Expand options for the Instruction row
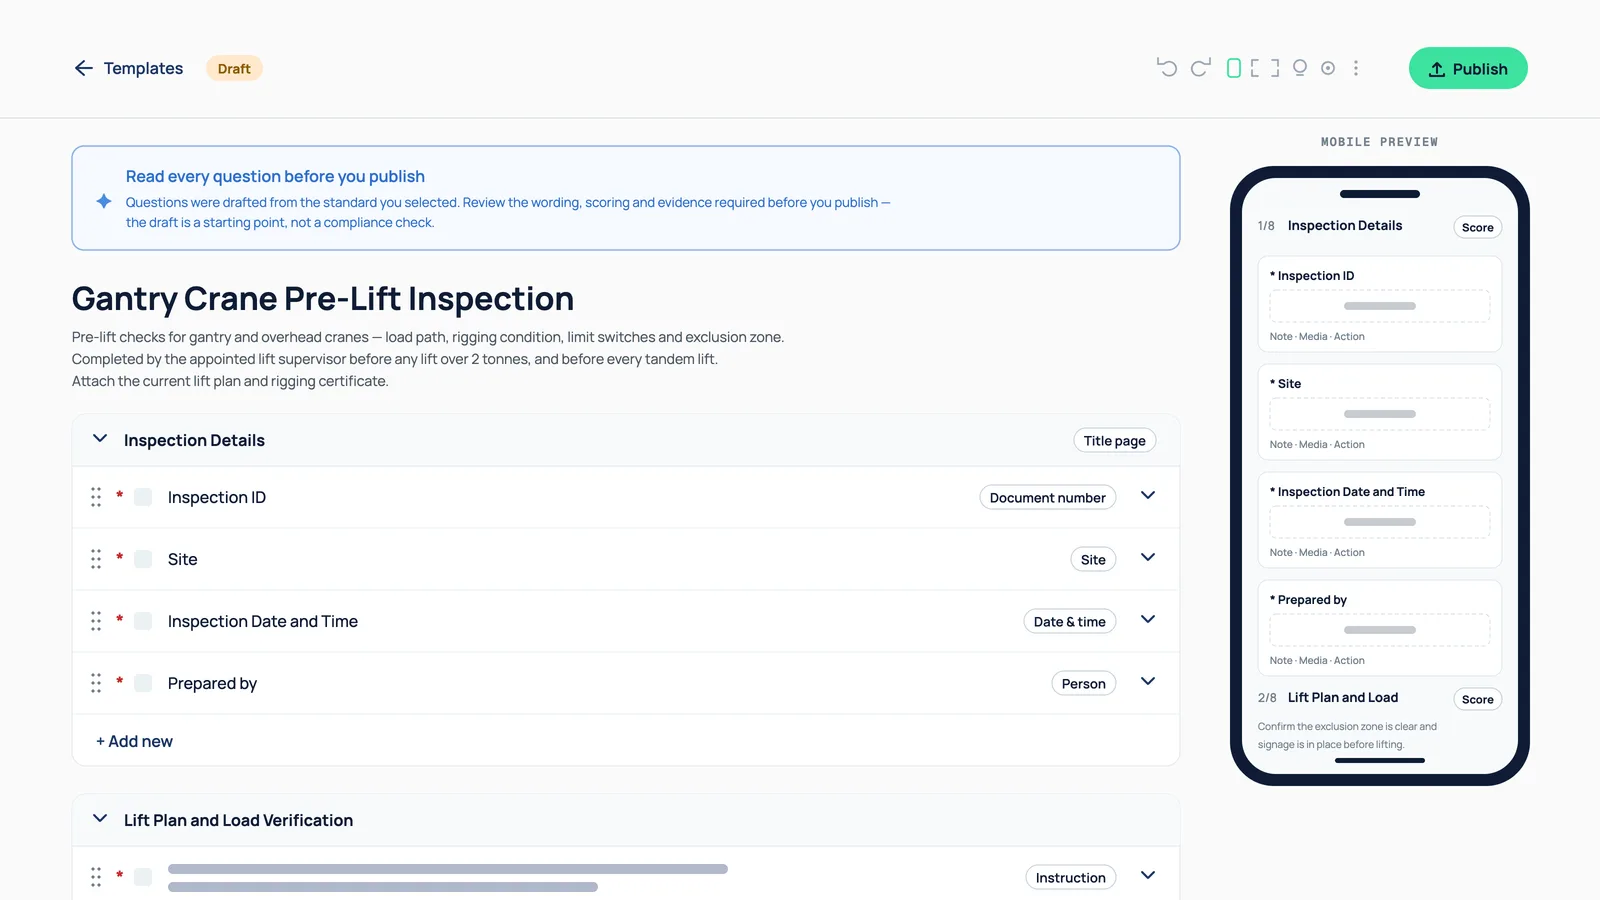The width and height of the screenshot is (1600, 900). (x=1148, y=876)
